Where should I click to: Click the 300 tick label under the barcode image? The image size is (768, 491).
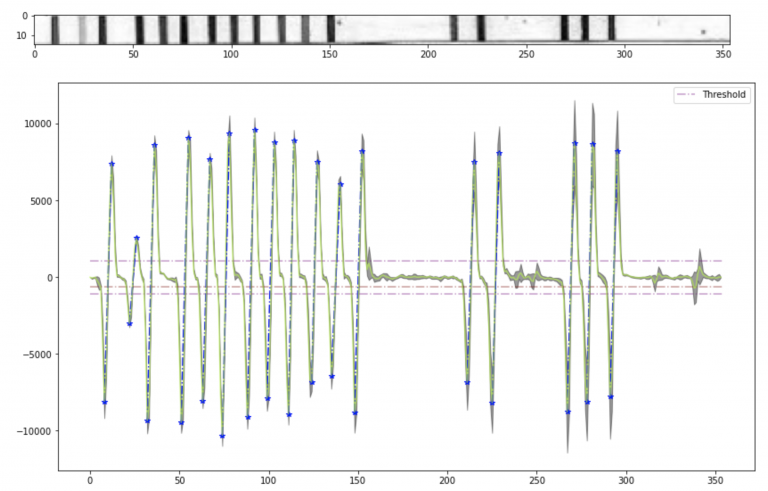tap(624, 54)
